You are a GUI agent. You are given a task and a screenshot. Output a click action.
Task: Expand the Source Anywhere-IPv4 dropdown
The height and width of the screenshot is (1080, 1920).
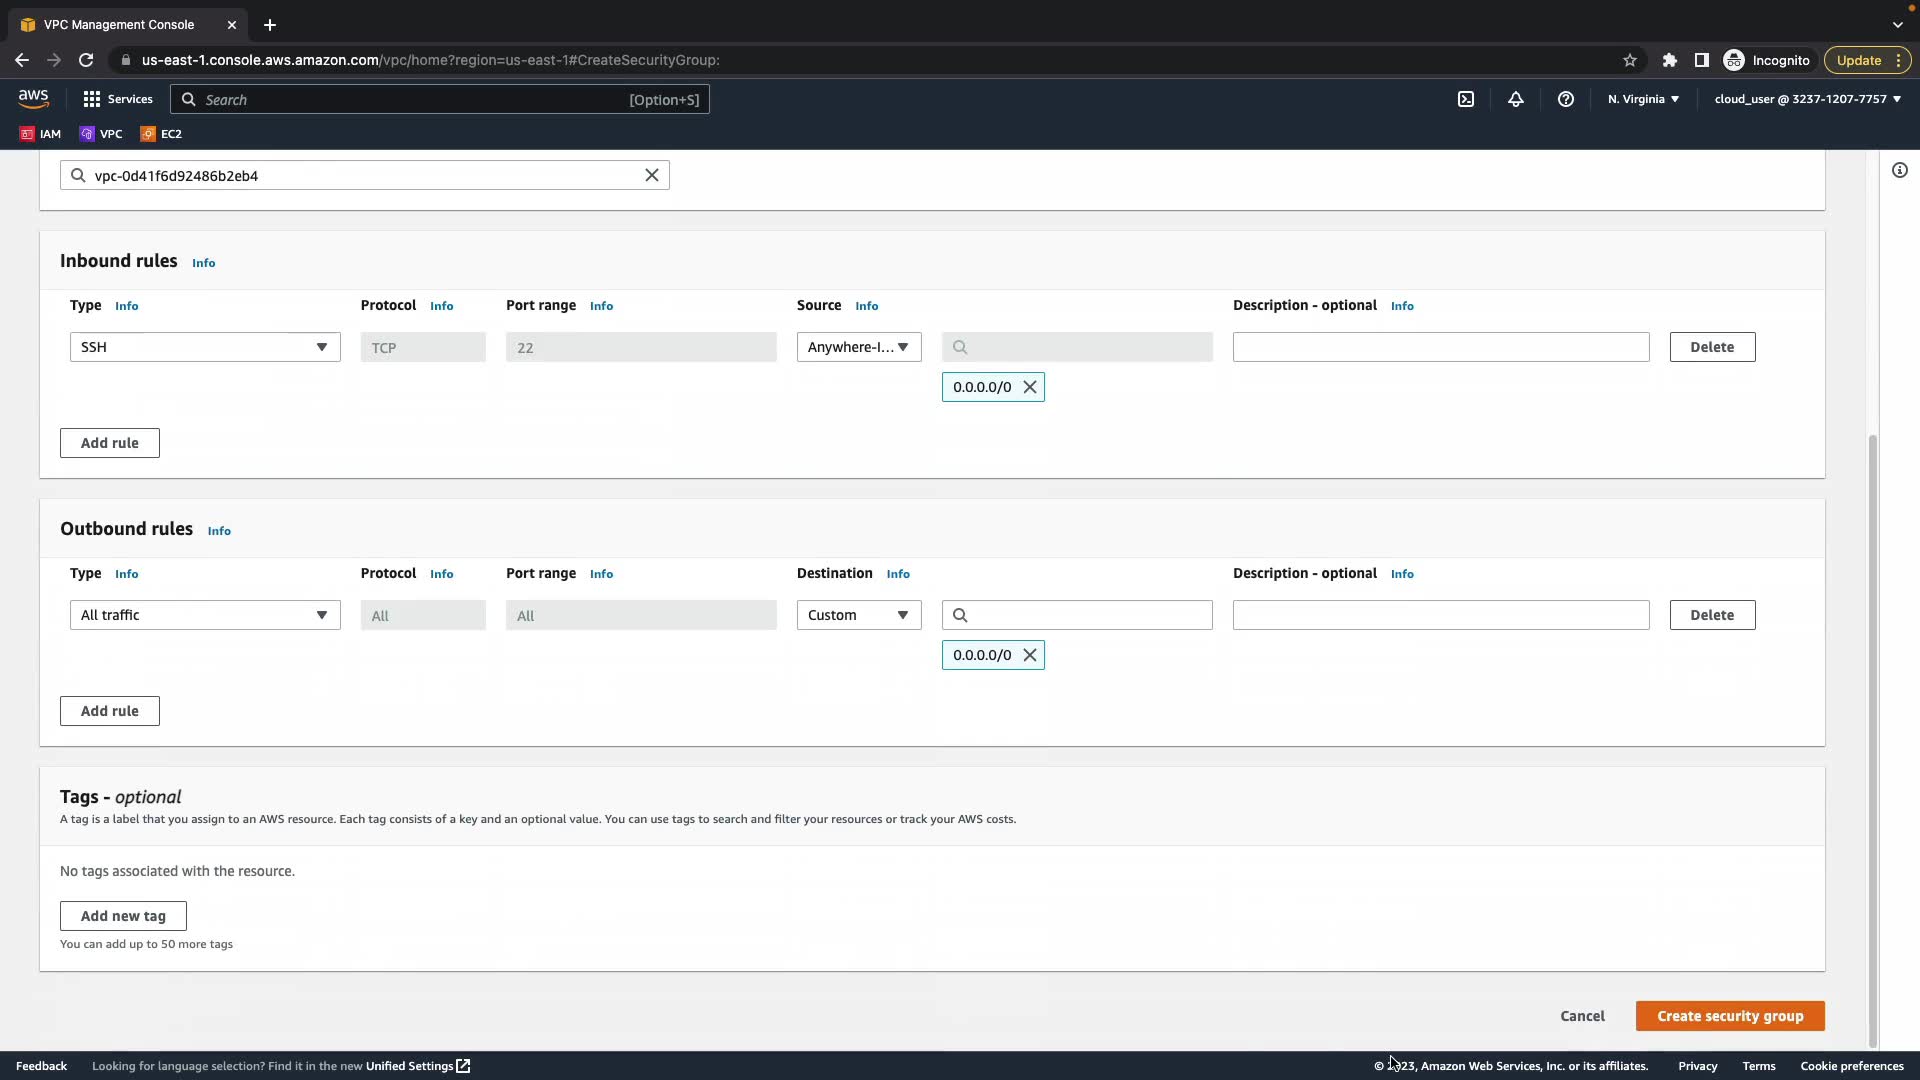coord(859,347)
